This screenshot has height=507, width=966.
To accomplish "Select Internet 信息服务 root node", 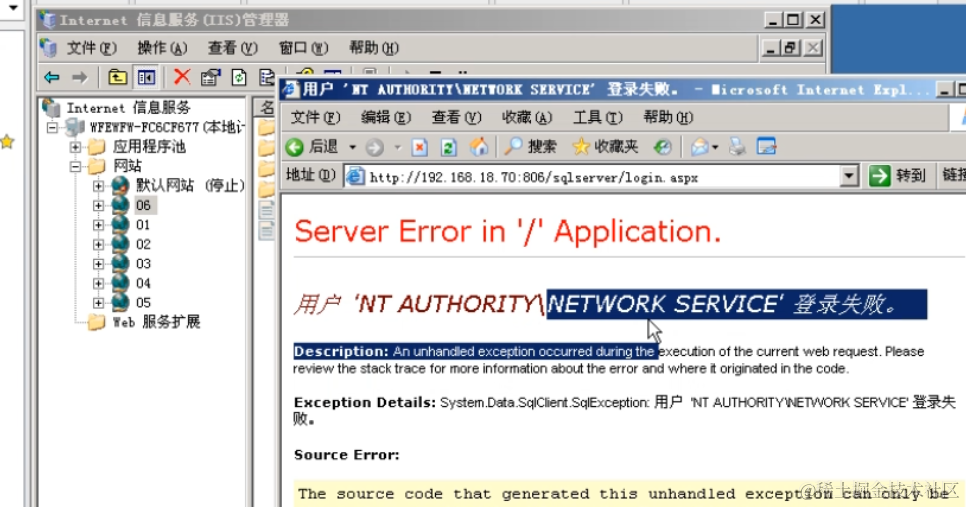I will tap(129, 108).
